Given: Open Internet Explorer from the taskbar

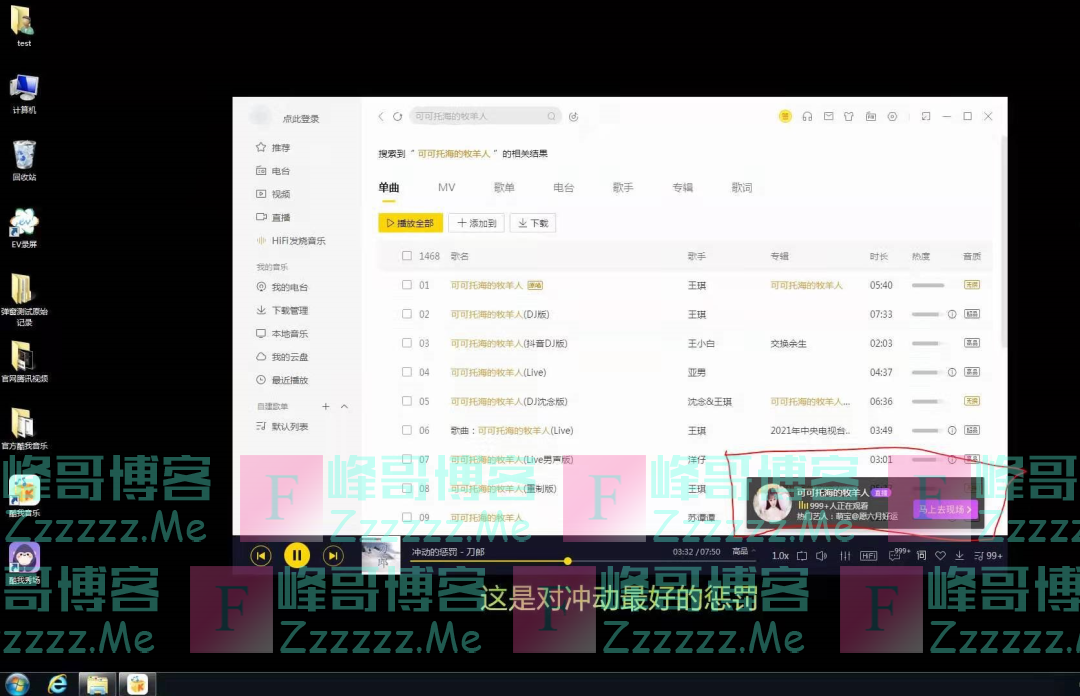Looking at the screenshot, I should coord(57,684).
